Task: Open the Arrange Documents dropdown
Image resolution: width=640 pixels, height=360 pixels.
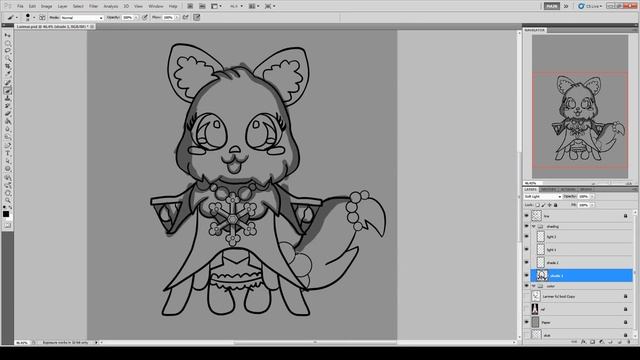Action: pos(254,6)
